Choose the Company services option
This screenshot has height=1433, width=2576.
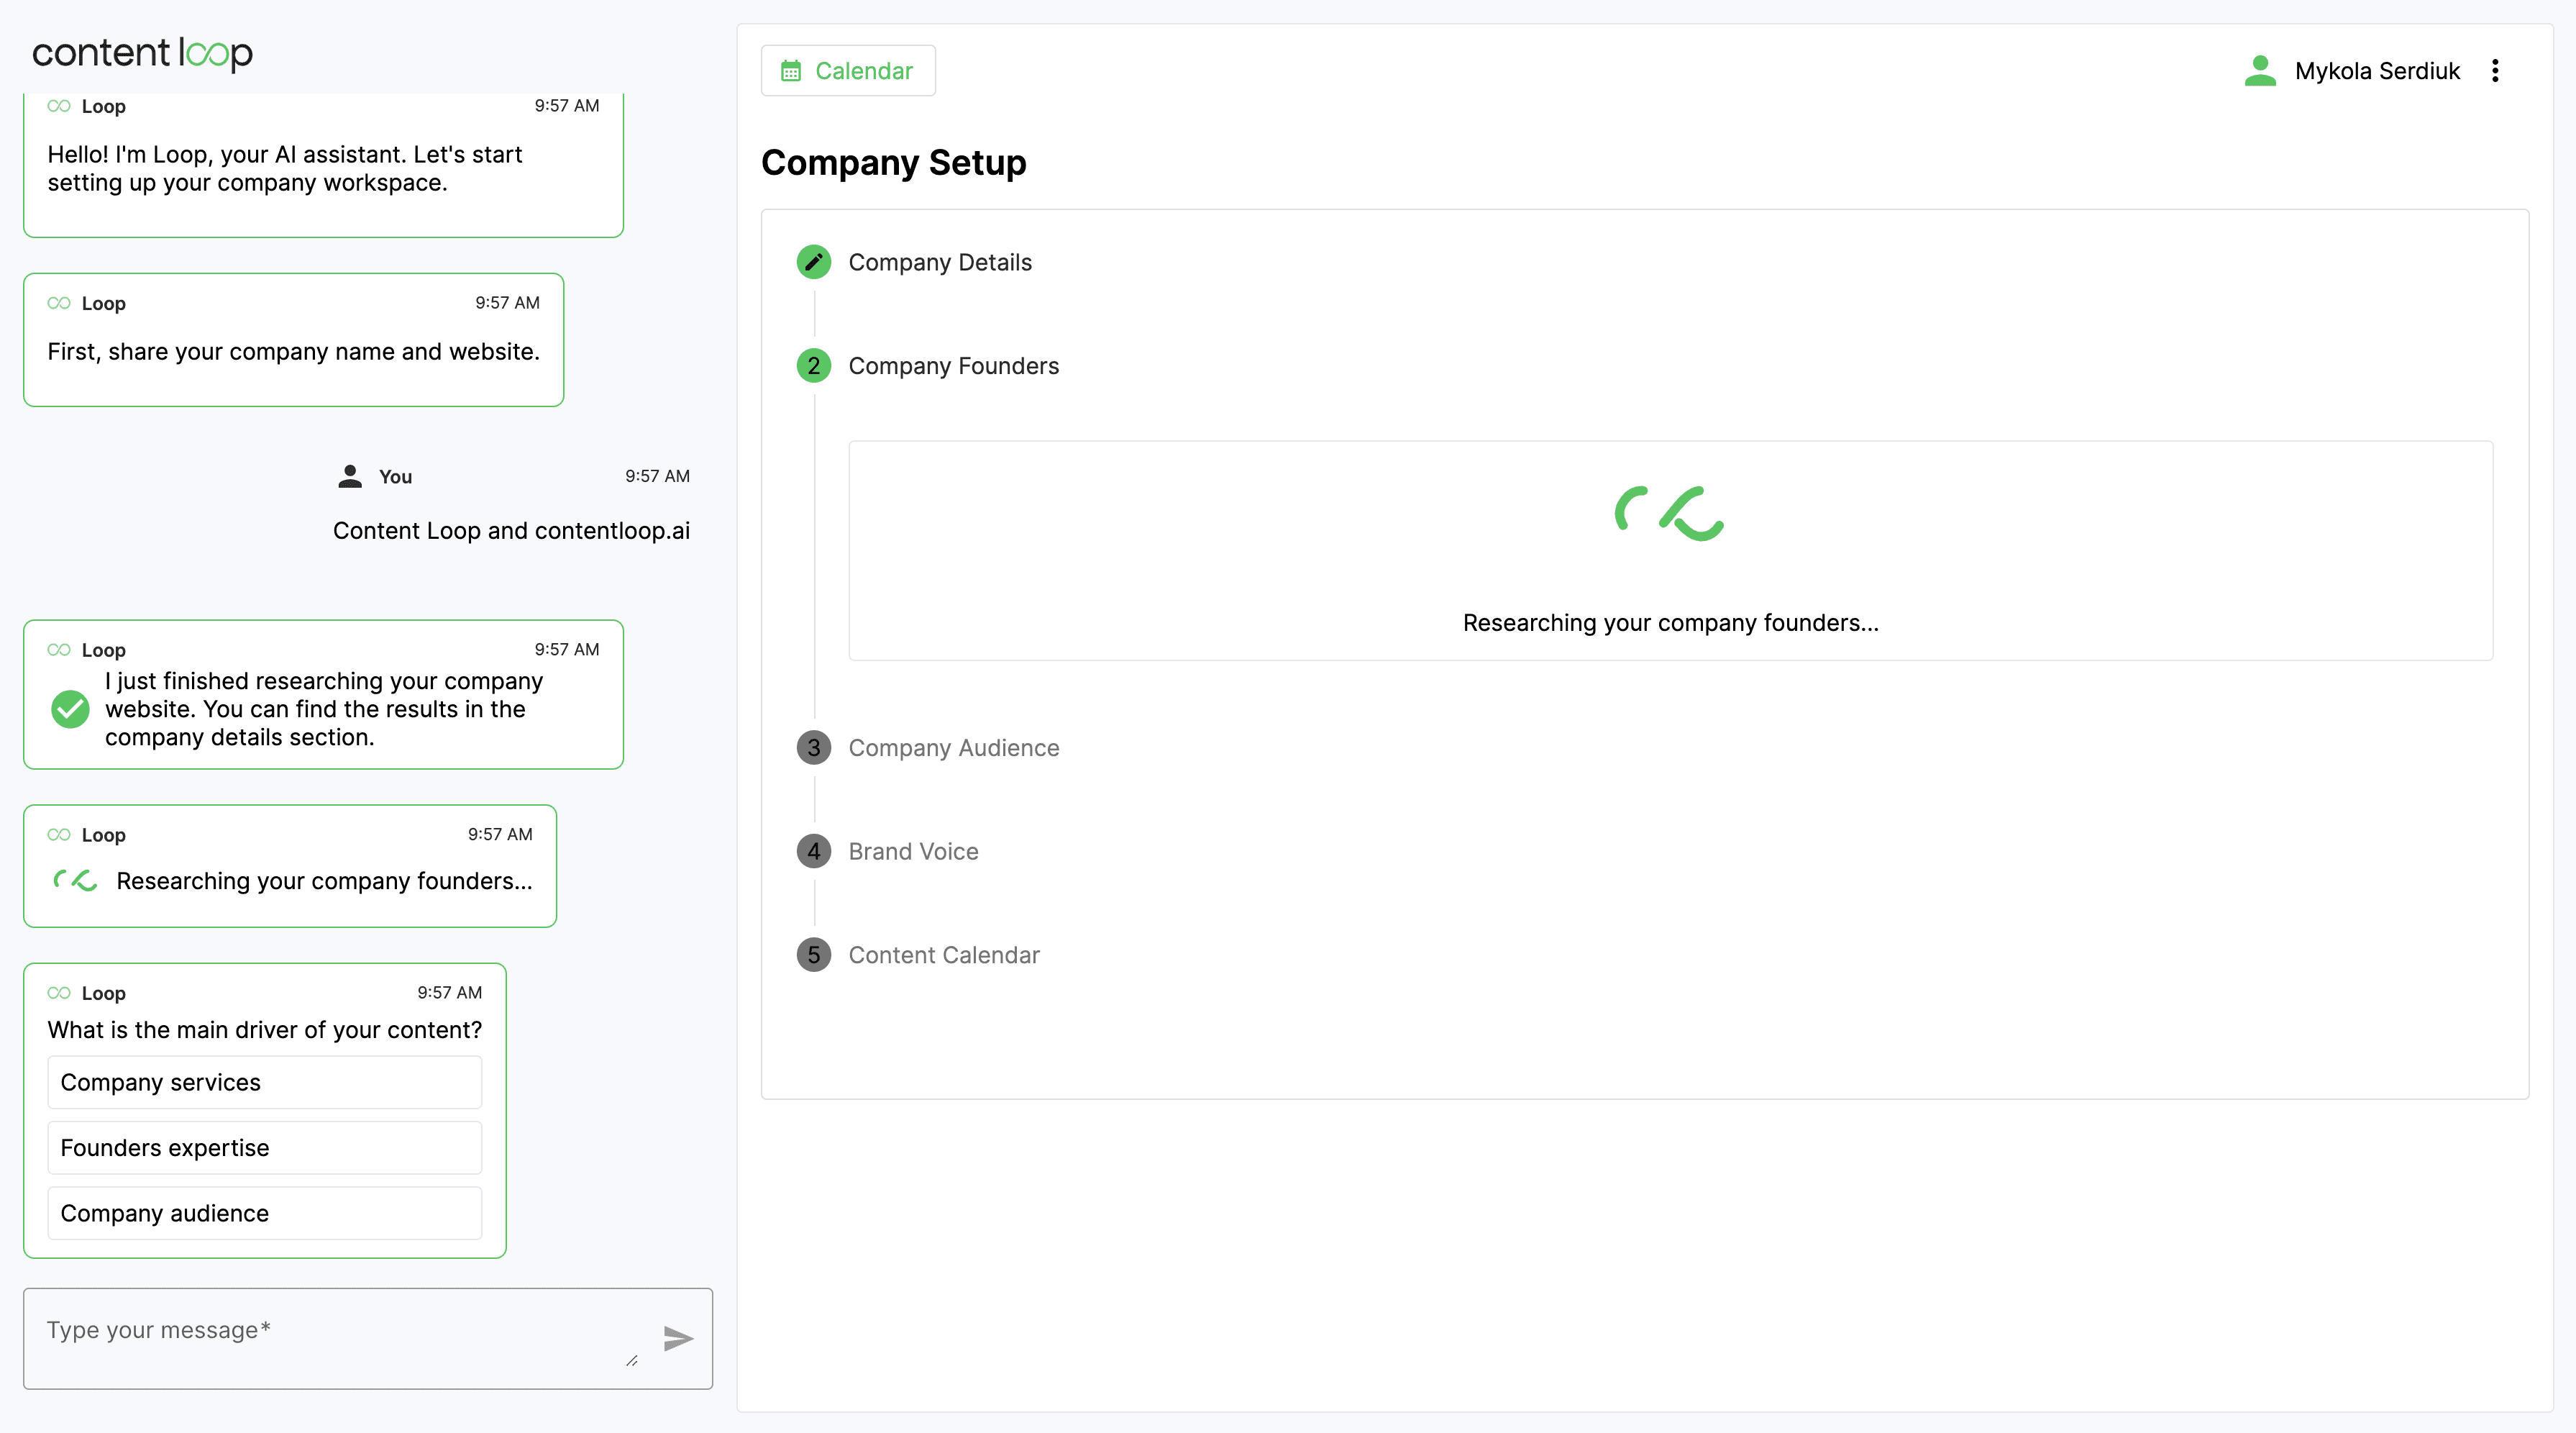[x=265, y=1082]
